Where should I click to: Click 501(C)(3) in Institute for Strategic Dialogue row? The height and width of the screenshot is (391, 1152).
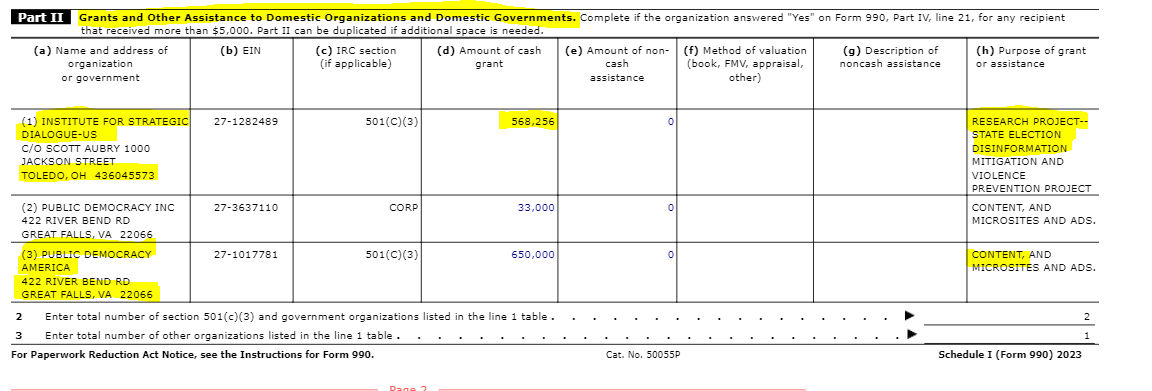(x=392, y=121)
